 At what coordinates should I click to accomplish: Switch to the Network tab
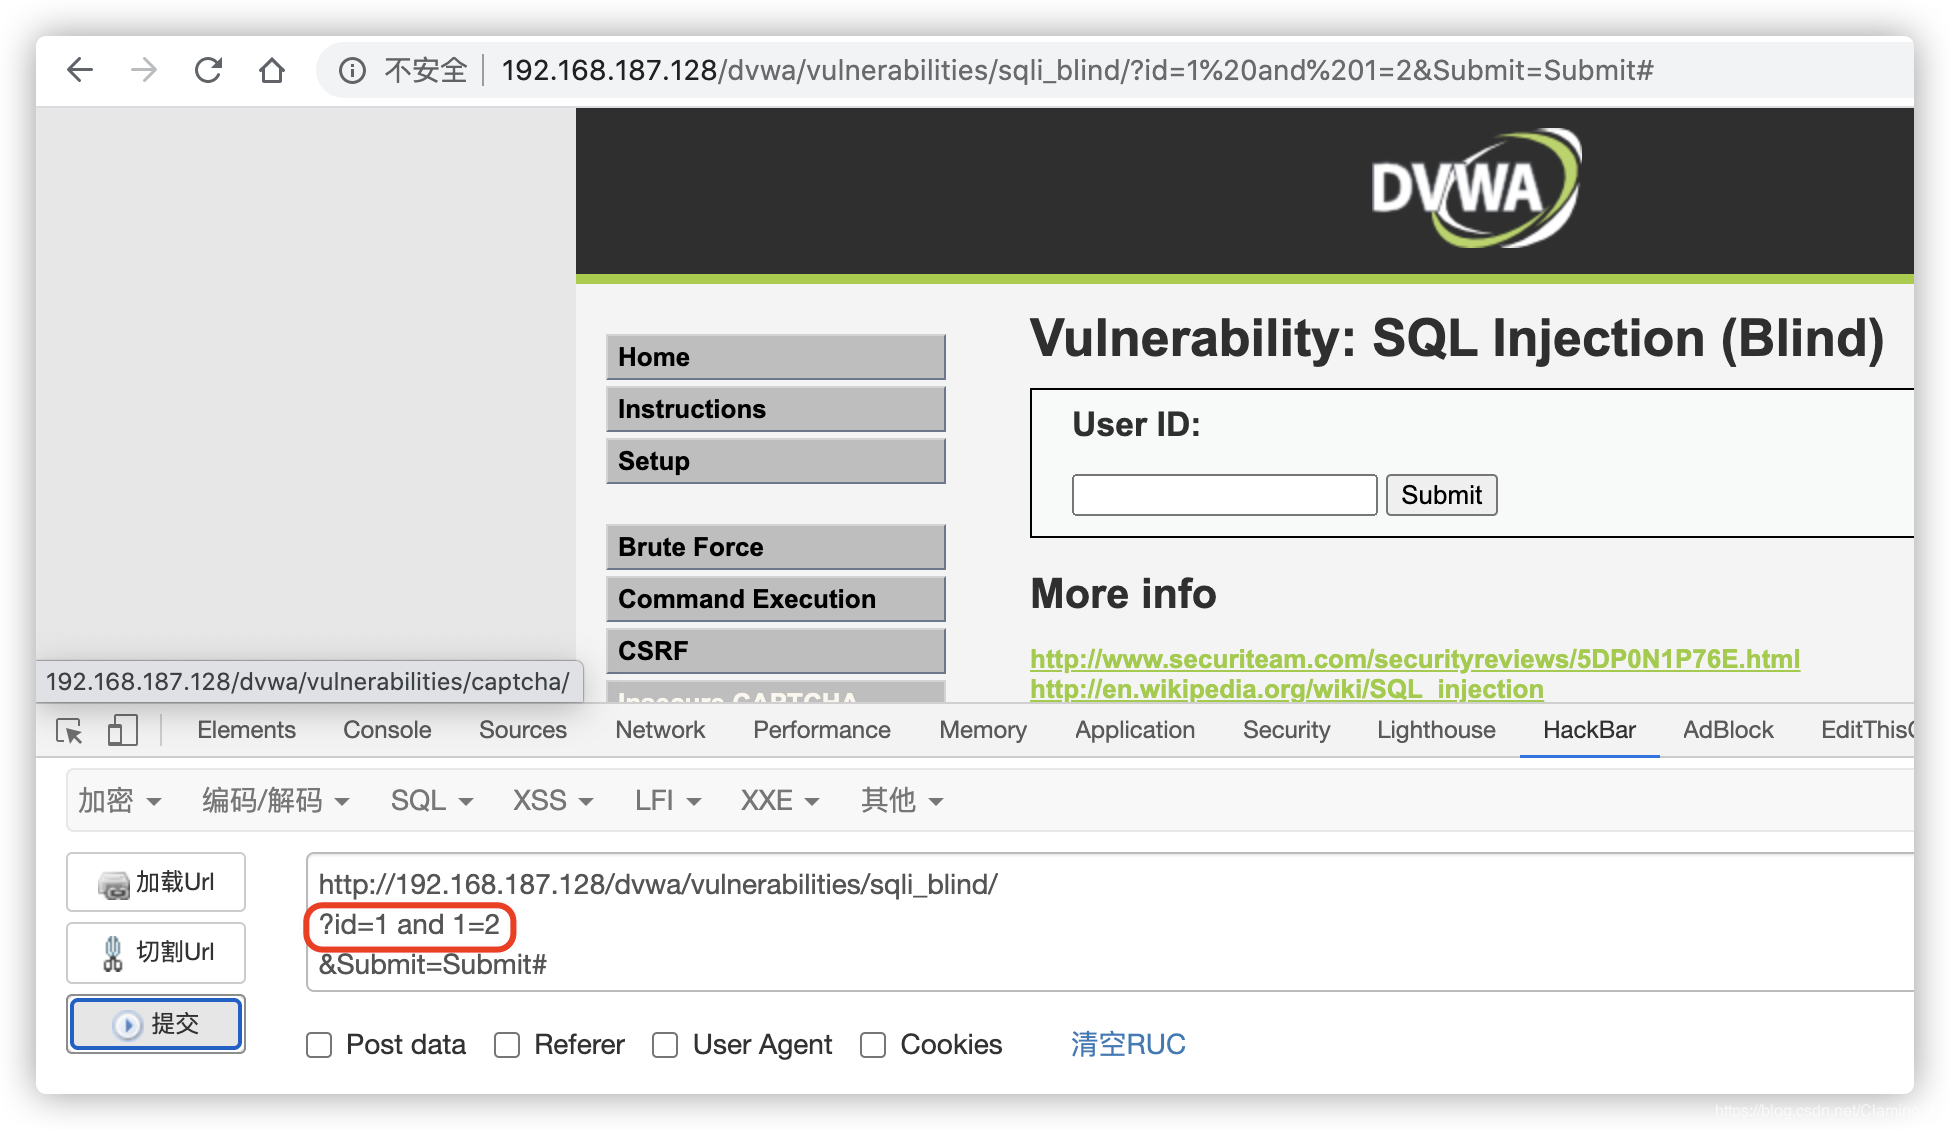click(660, 730)
